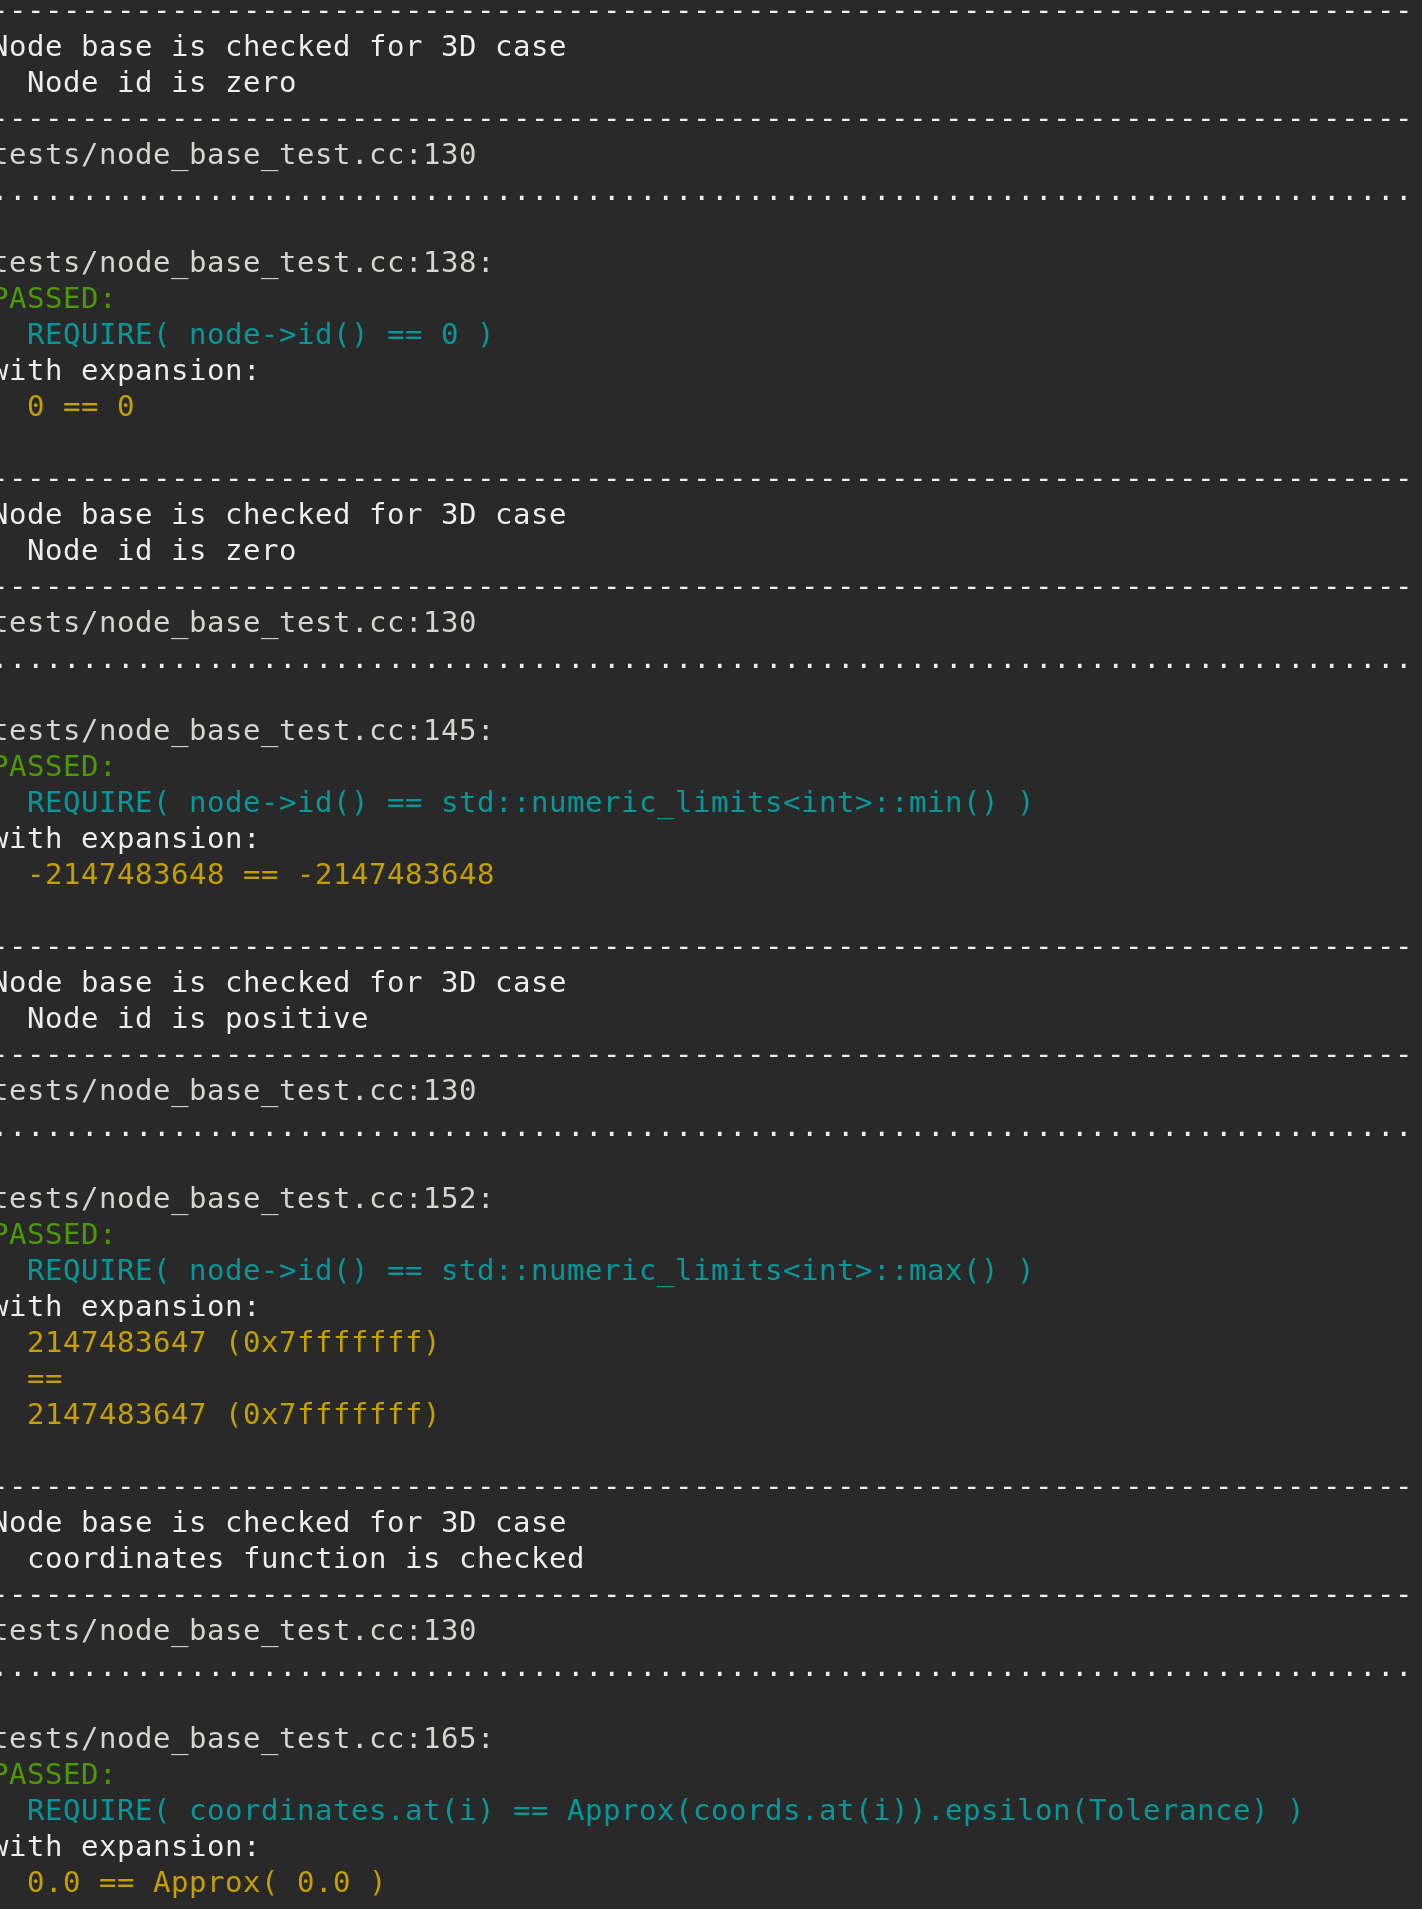Click the numeric_limits<int>::min() REQUIRE line

tap(530, 803)
